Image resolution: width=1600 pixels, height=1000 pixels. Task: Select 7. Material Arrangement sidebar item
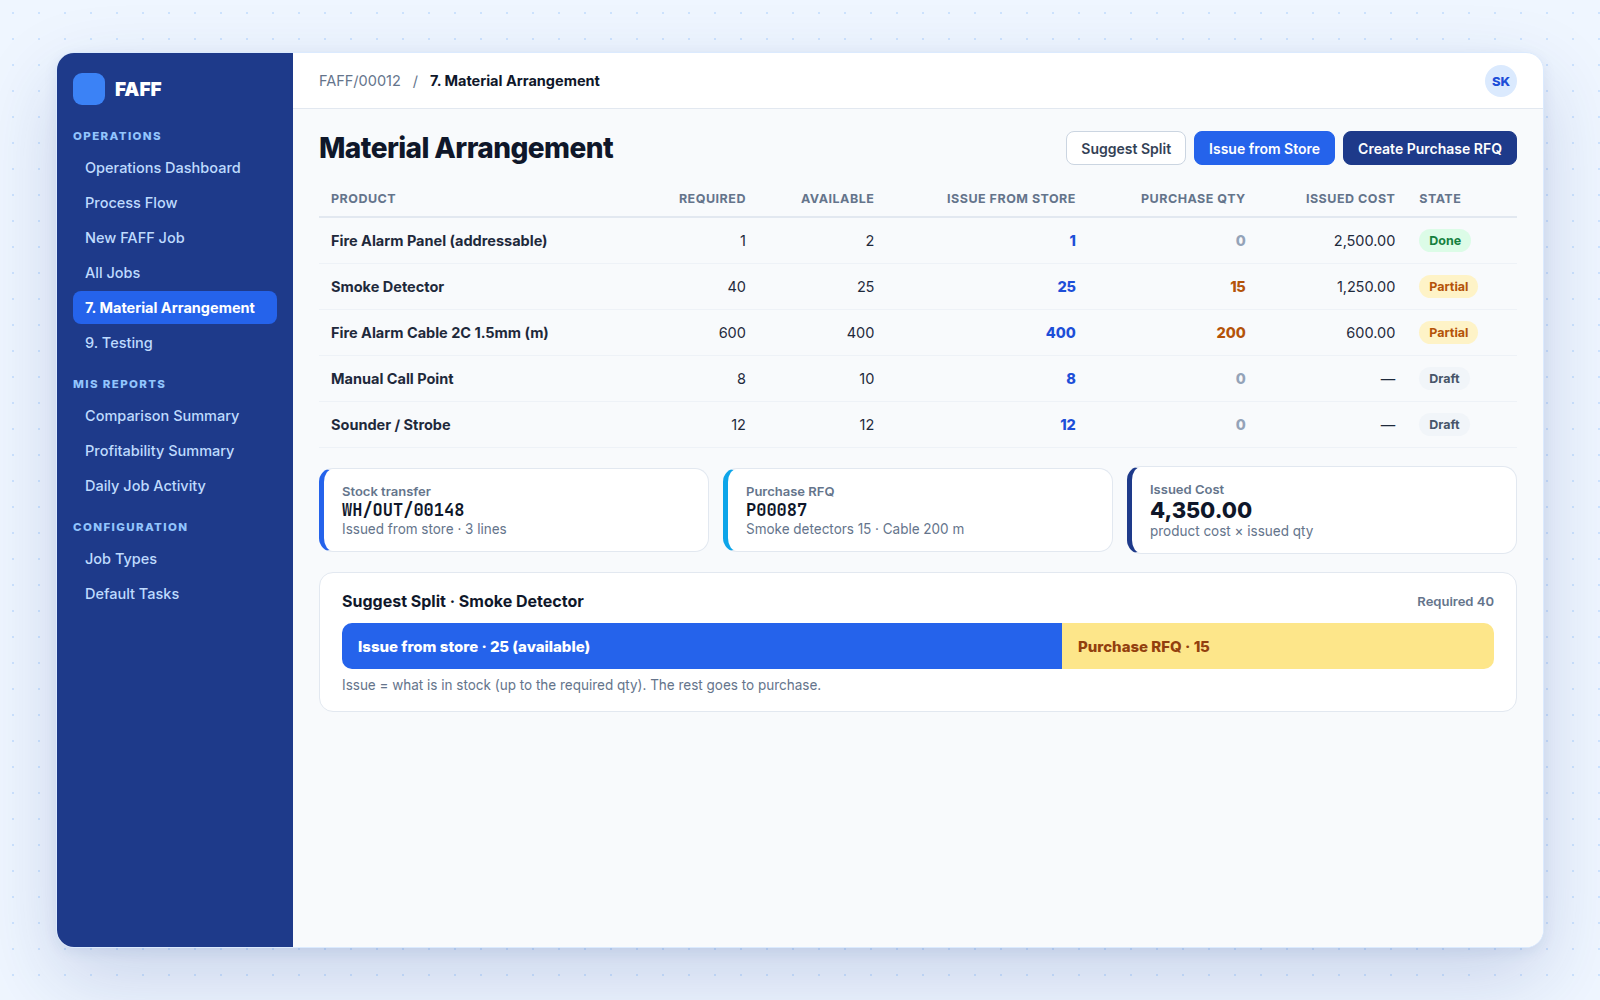pyautogui.click(x=175, y=308)
